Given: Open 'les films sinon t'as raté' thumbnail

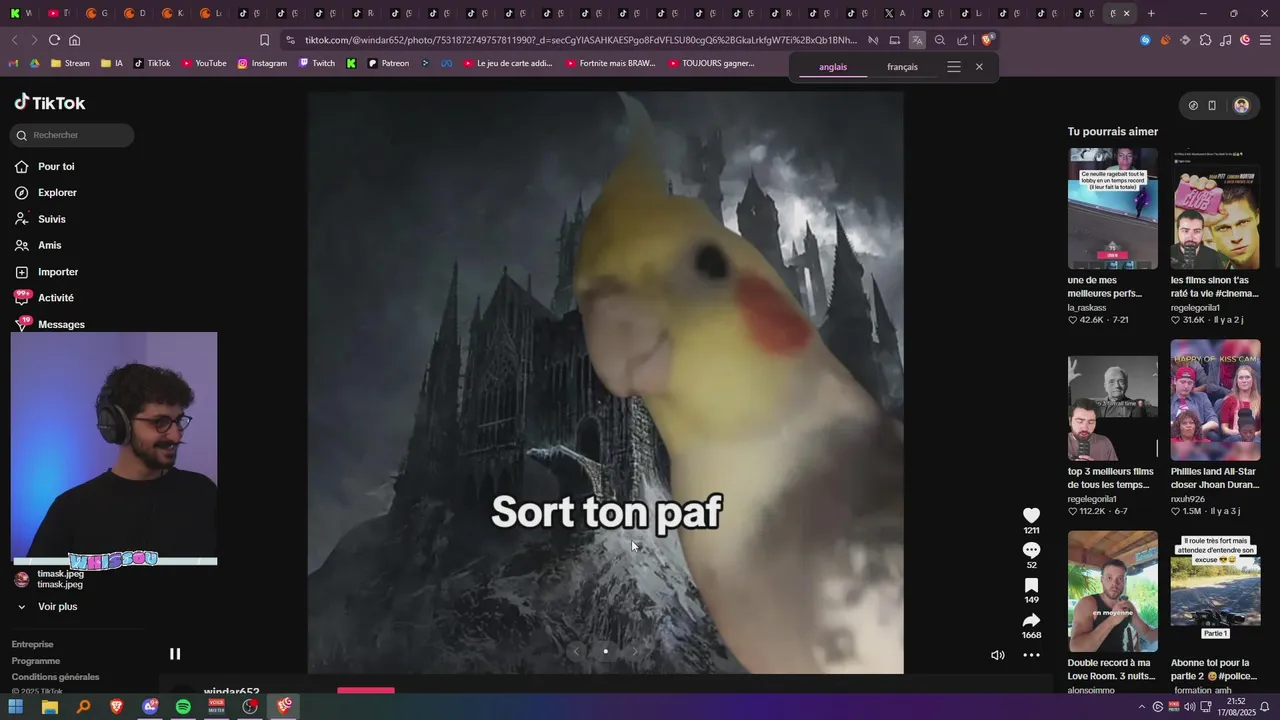Looking at the screenshot, I should point(1215,208).
